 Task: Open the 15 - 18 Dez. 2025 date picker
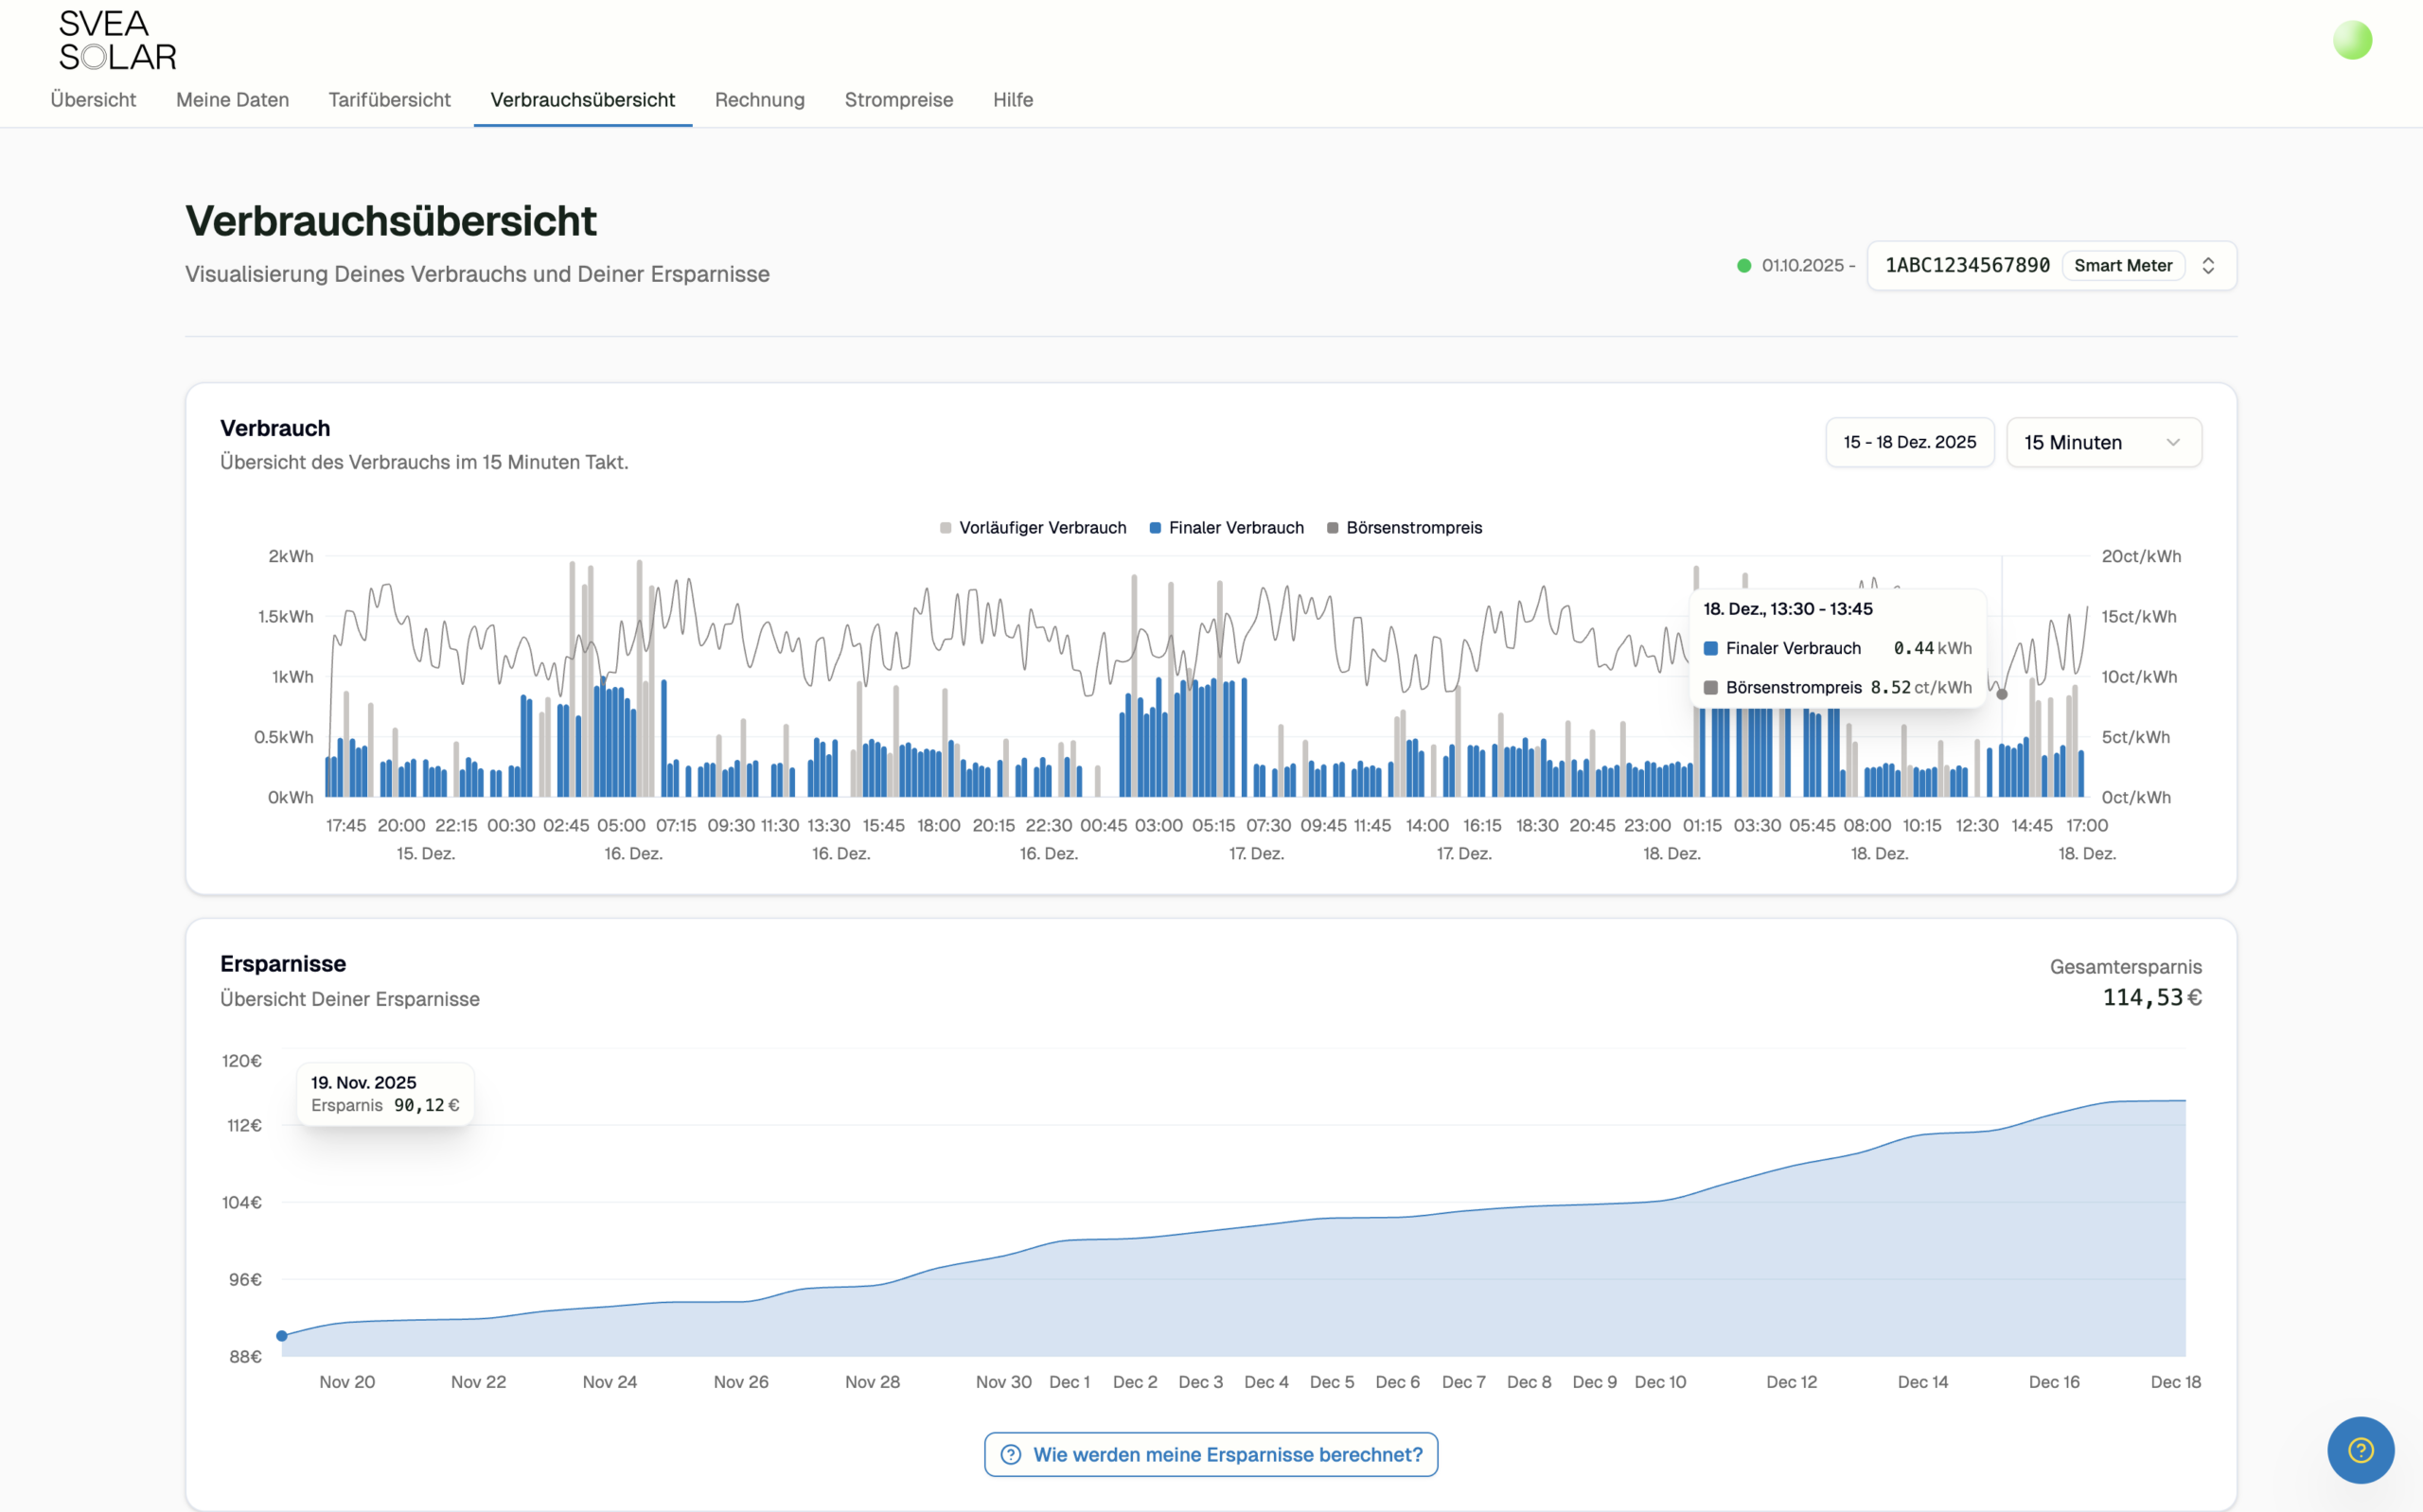tap(1909, 442)
